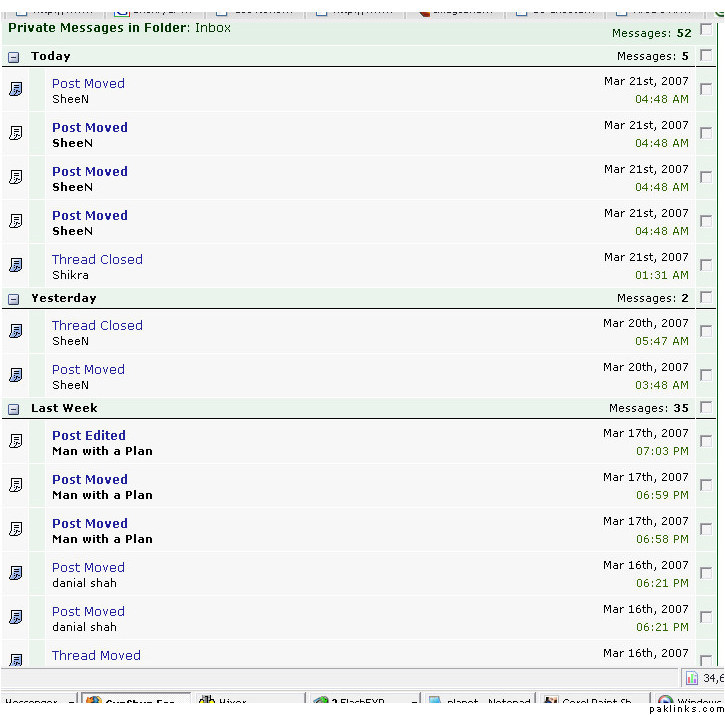Image resolution: width=725 pixels, height=715 pixels.
Task: Collapse the Yesterday message group
Action: pyautogui.click(x=13, y=299)
